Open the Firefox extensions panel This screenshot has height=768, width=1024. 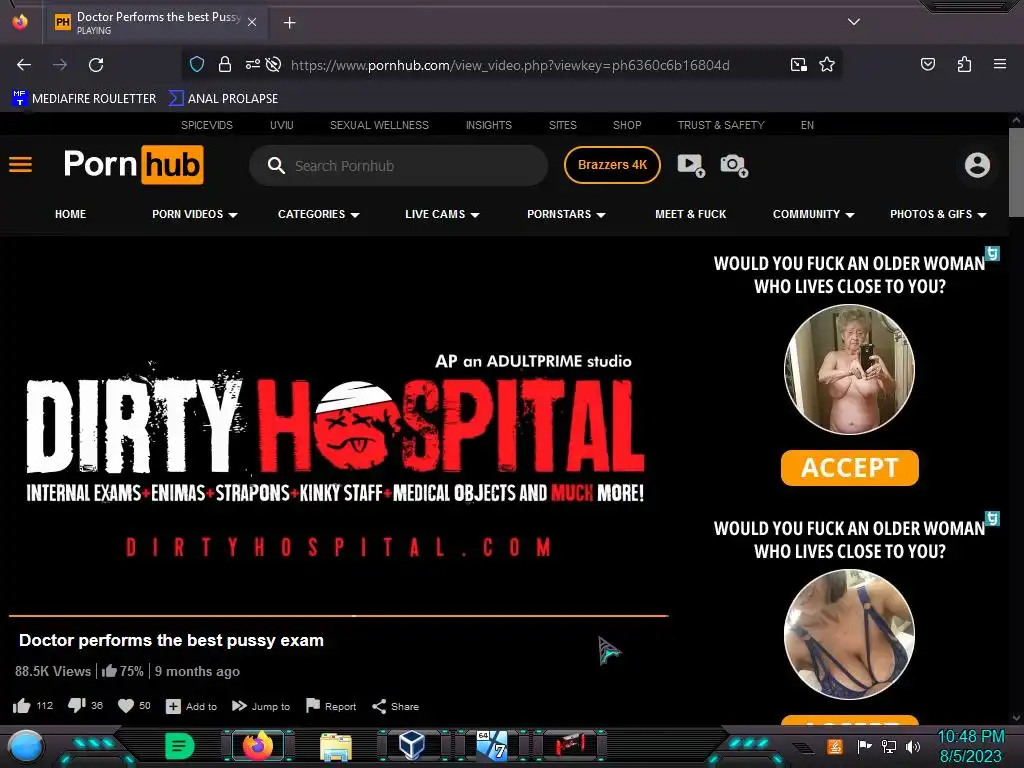pyautogui.click(x=964, y=64)
